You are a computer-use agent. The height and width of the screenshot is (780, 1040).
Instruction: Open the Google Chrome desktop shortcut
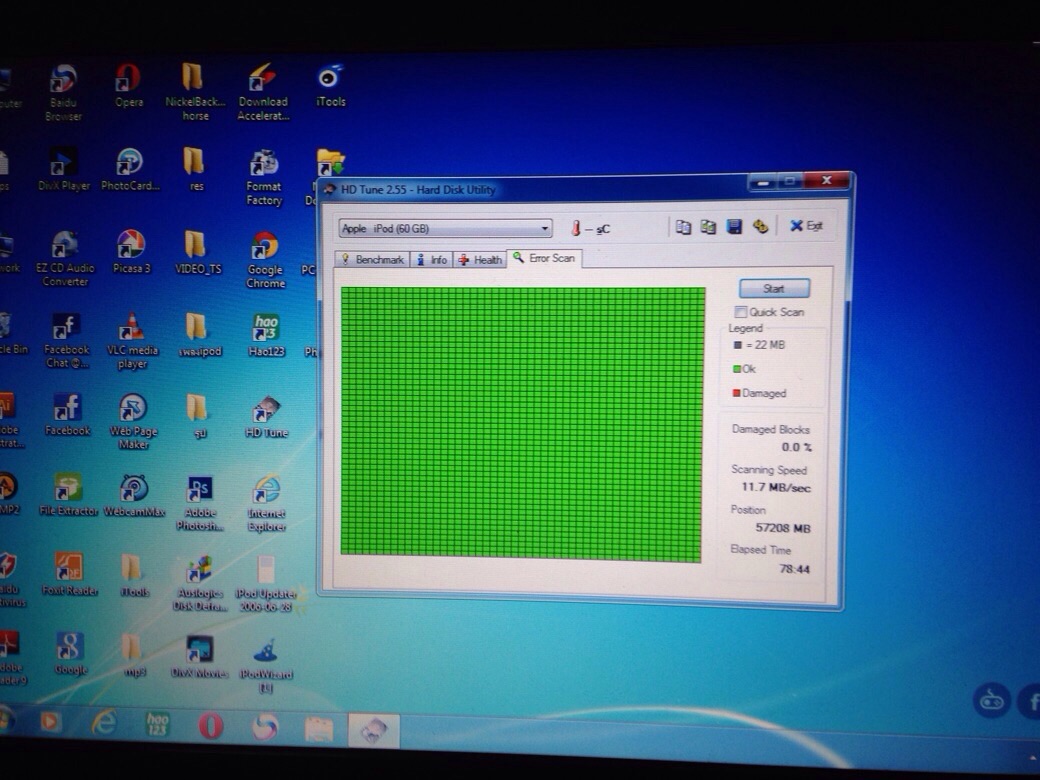pyautogui.click(x=265, y=247)
